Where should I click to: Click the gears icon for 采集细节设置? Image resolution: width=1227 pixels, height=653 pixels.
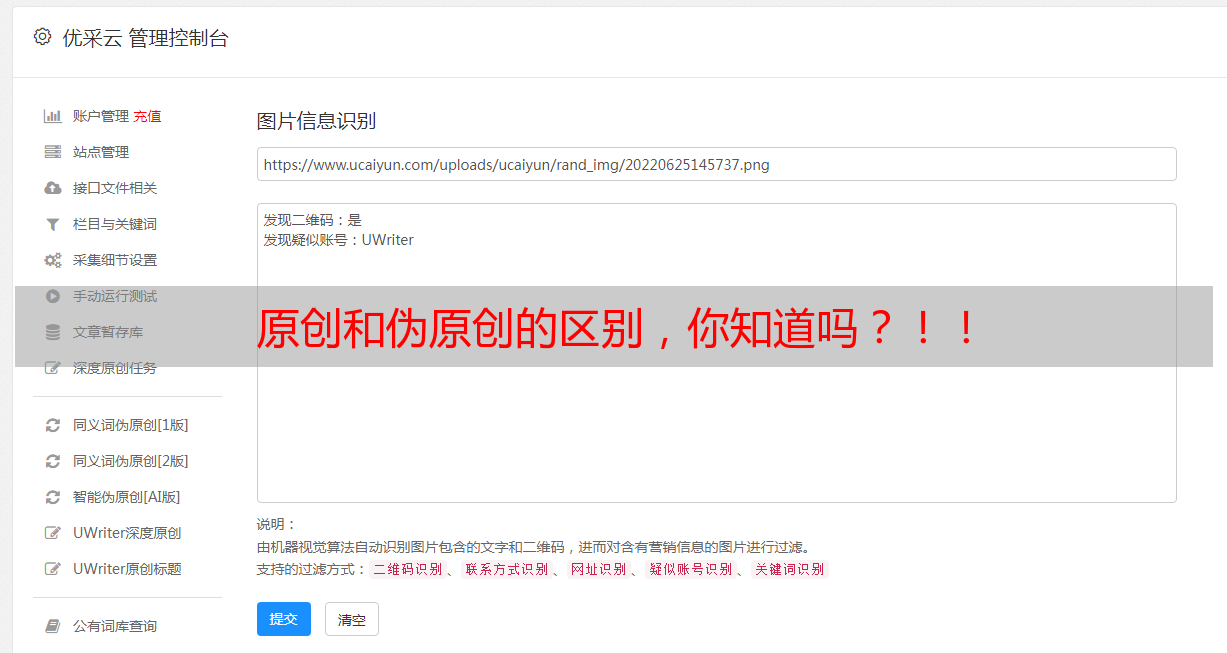tap(53, 260)
